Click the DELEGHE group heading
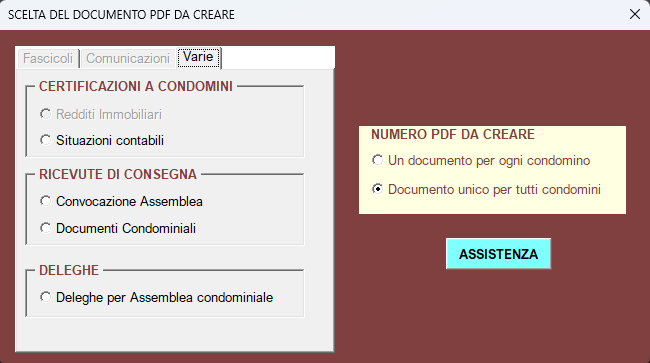Screen dimensions: 650x363 pyautogui.click(x=69, y=270)
